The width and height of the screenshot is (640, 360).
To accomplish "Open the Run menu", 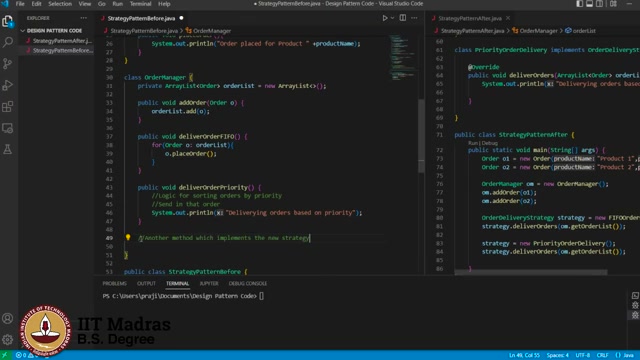I will [x=118, y=4].
